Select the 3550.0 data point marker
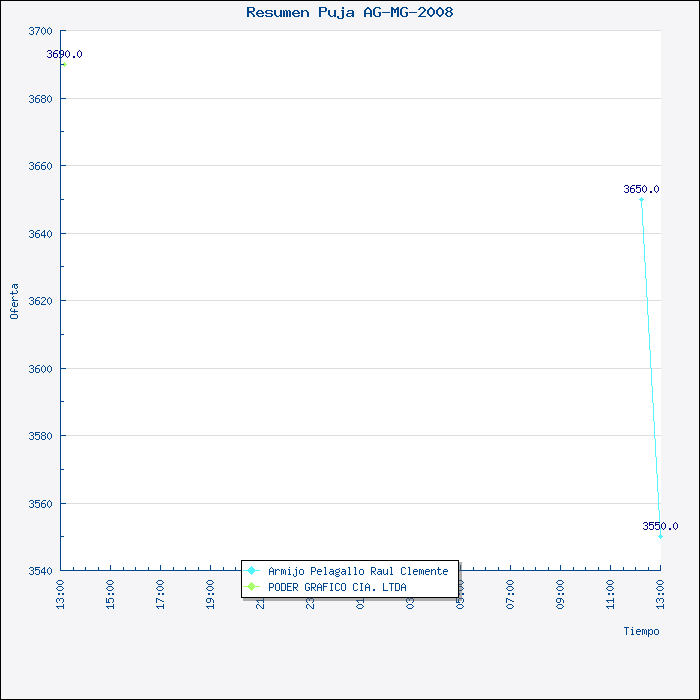 click(x=660, y=537)
